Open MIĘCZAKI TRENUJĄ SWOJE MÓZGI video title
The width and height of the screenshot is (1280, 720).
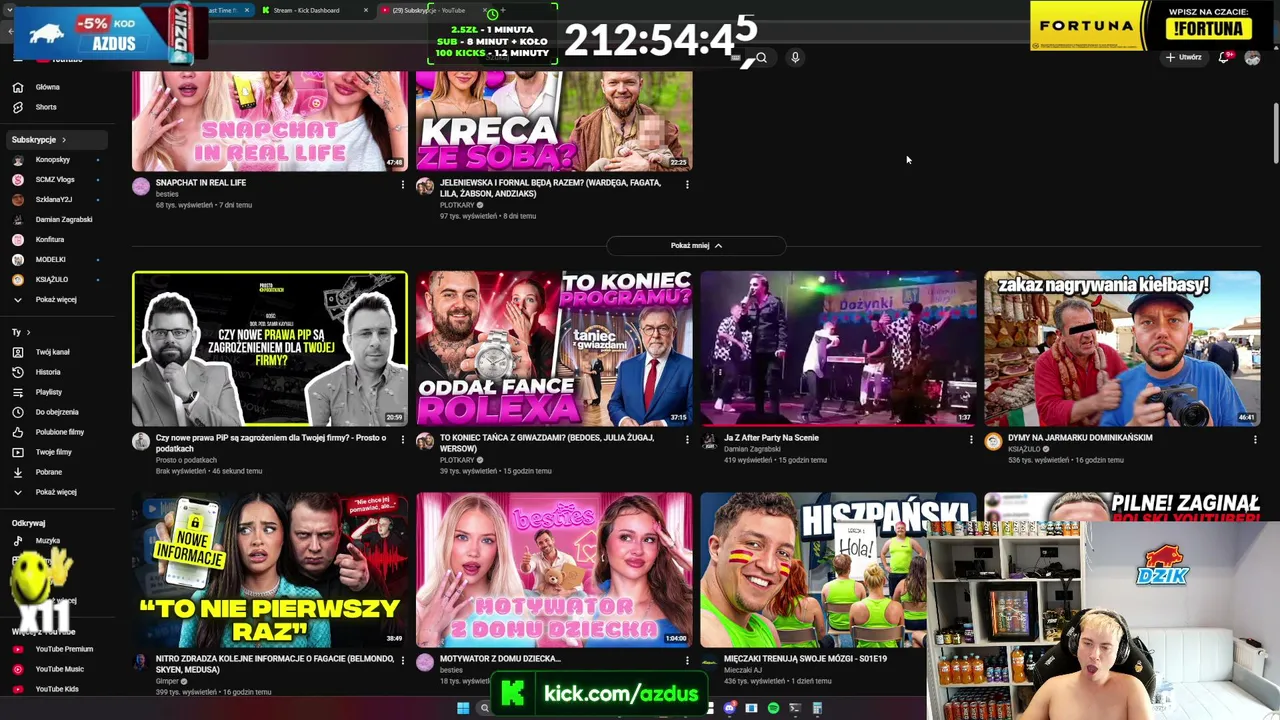coord(805,659)
